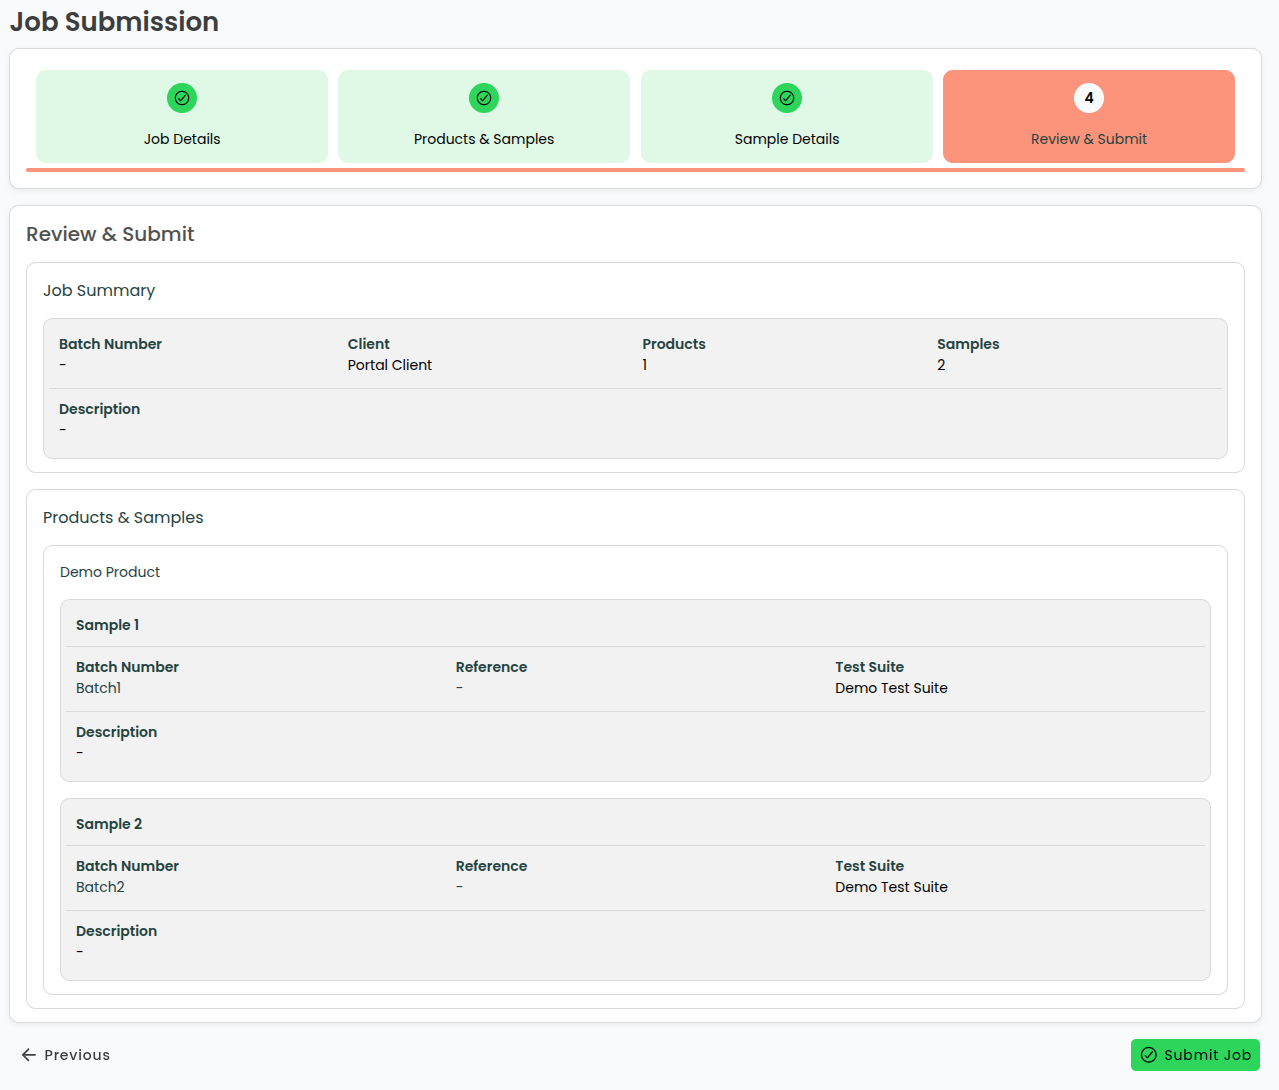Click the Reference label in Sample 1

pyautogui.click(x=491, y=667)
